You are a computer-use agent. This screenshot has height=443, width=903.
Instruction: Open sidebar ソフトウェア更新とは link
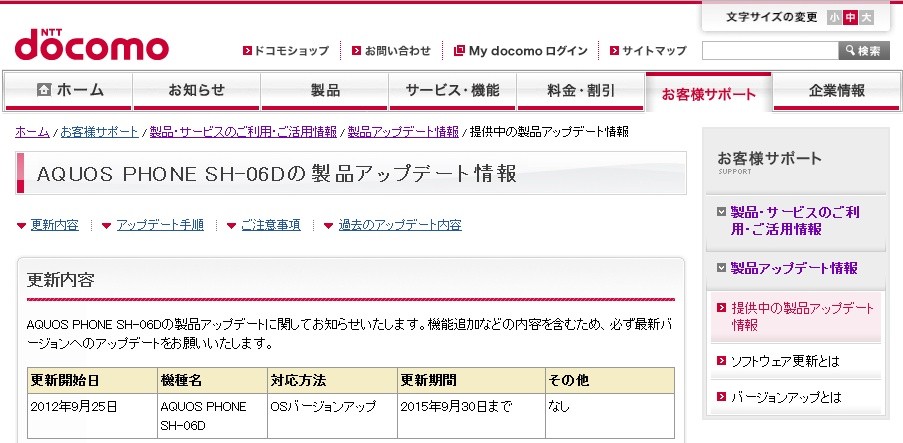point(786,362)
